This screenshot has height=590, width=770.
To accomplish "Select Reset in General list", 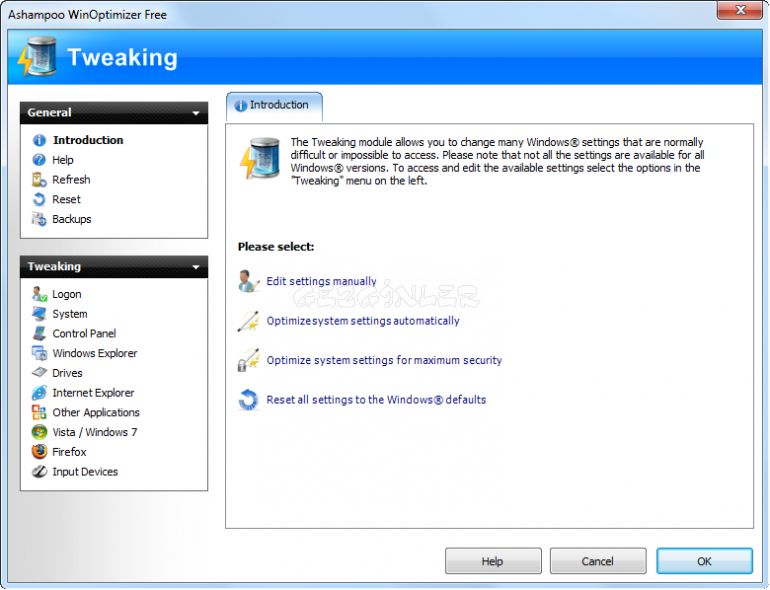I will (x=66, y=199).
